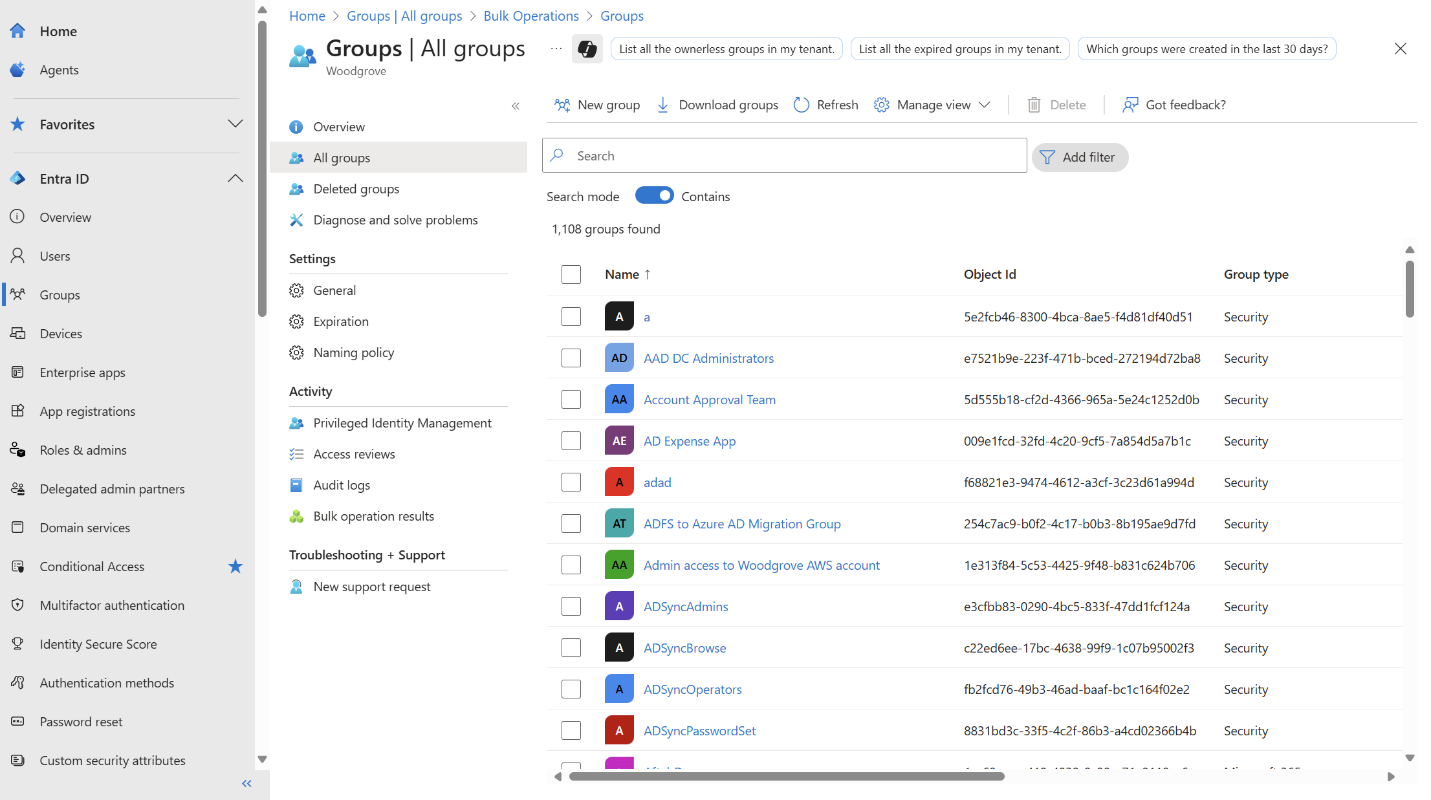Open the ADSyncAdmins group link
This screenshot has width=1431, height=800.
(x=686, y=606)
